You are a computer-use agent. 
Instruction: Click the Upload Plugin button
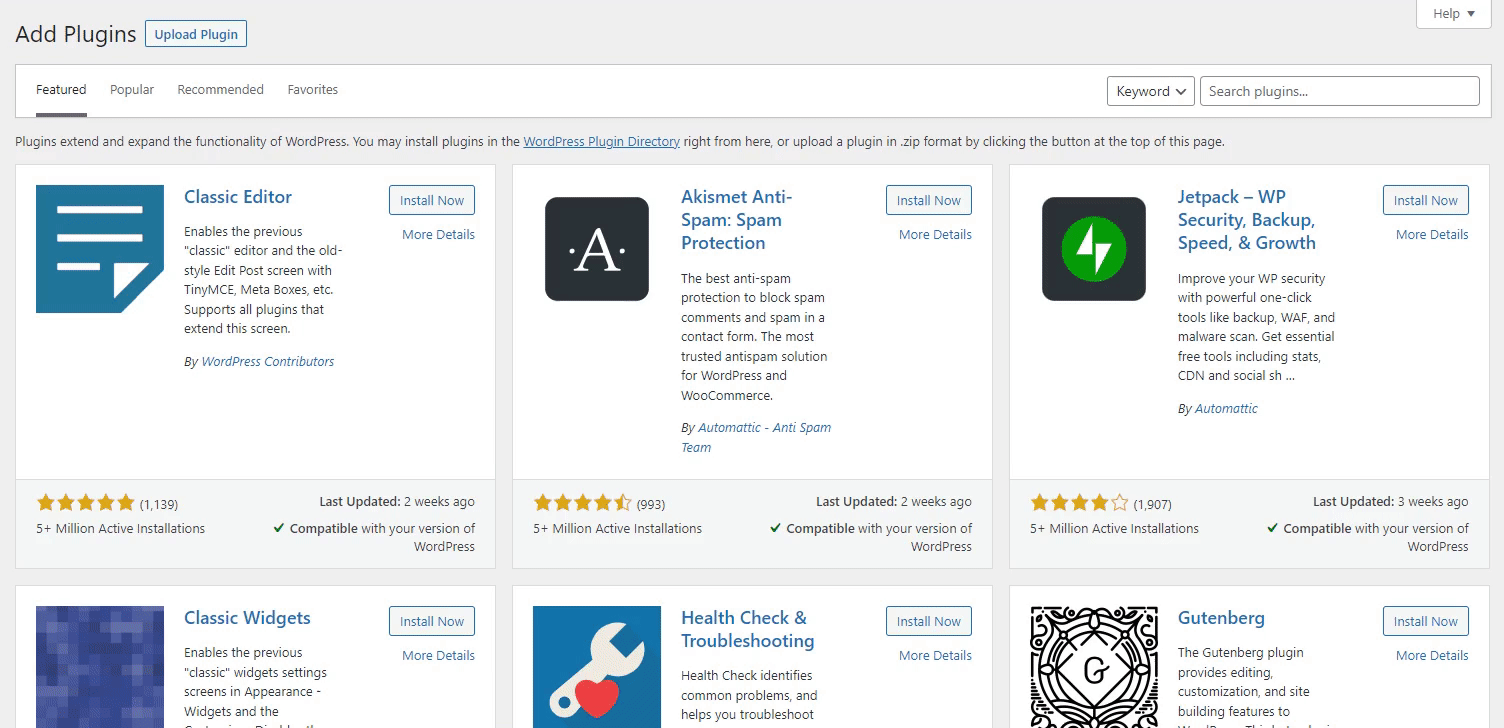[x=196, y=34]
